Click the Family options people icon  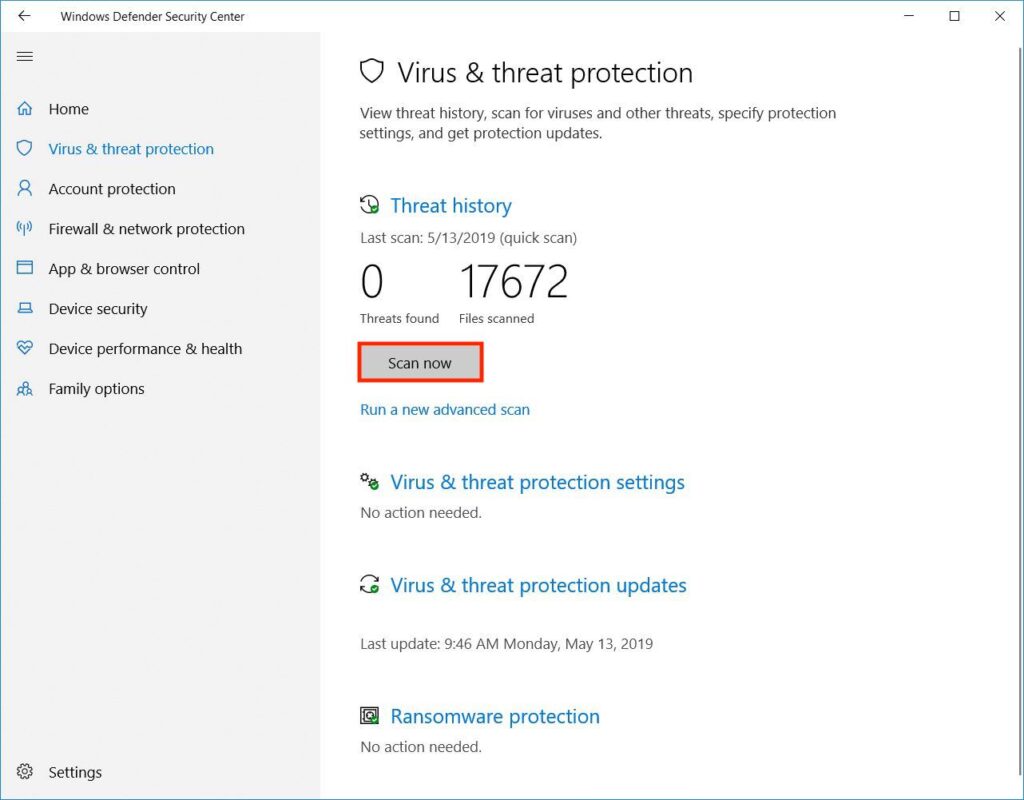[25, 389]
